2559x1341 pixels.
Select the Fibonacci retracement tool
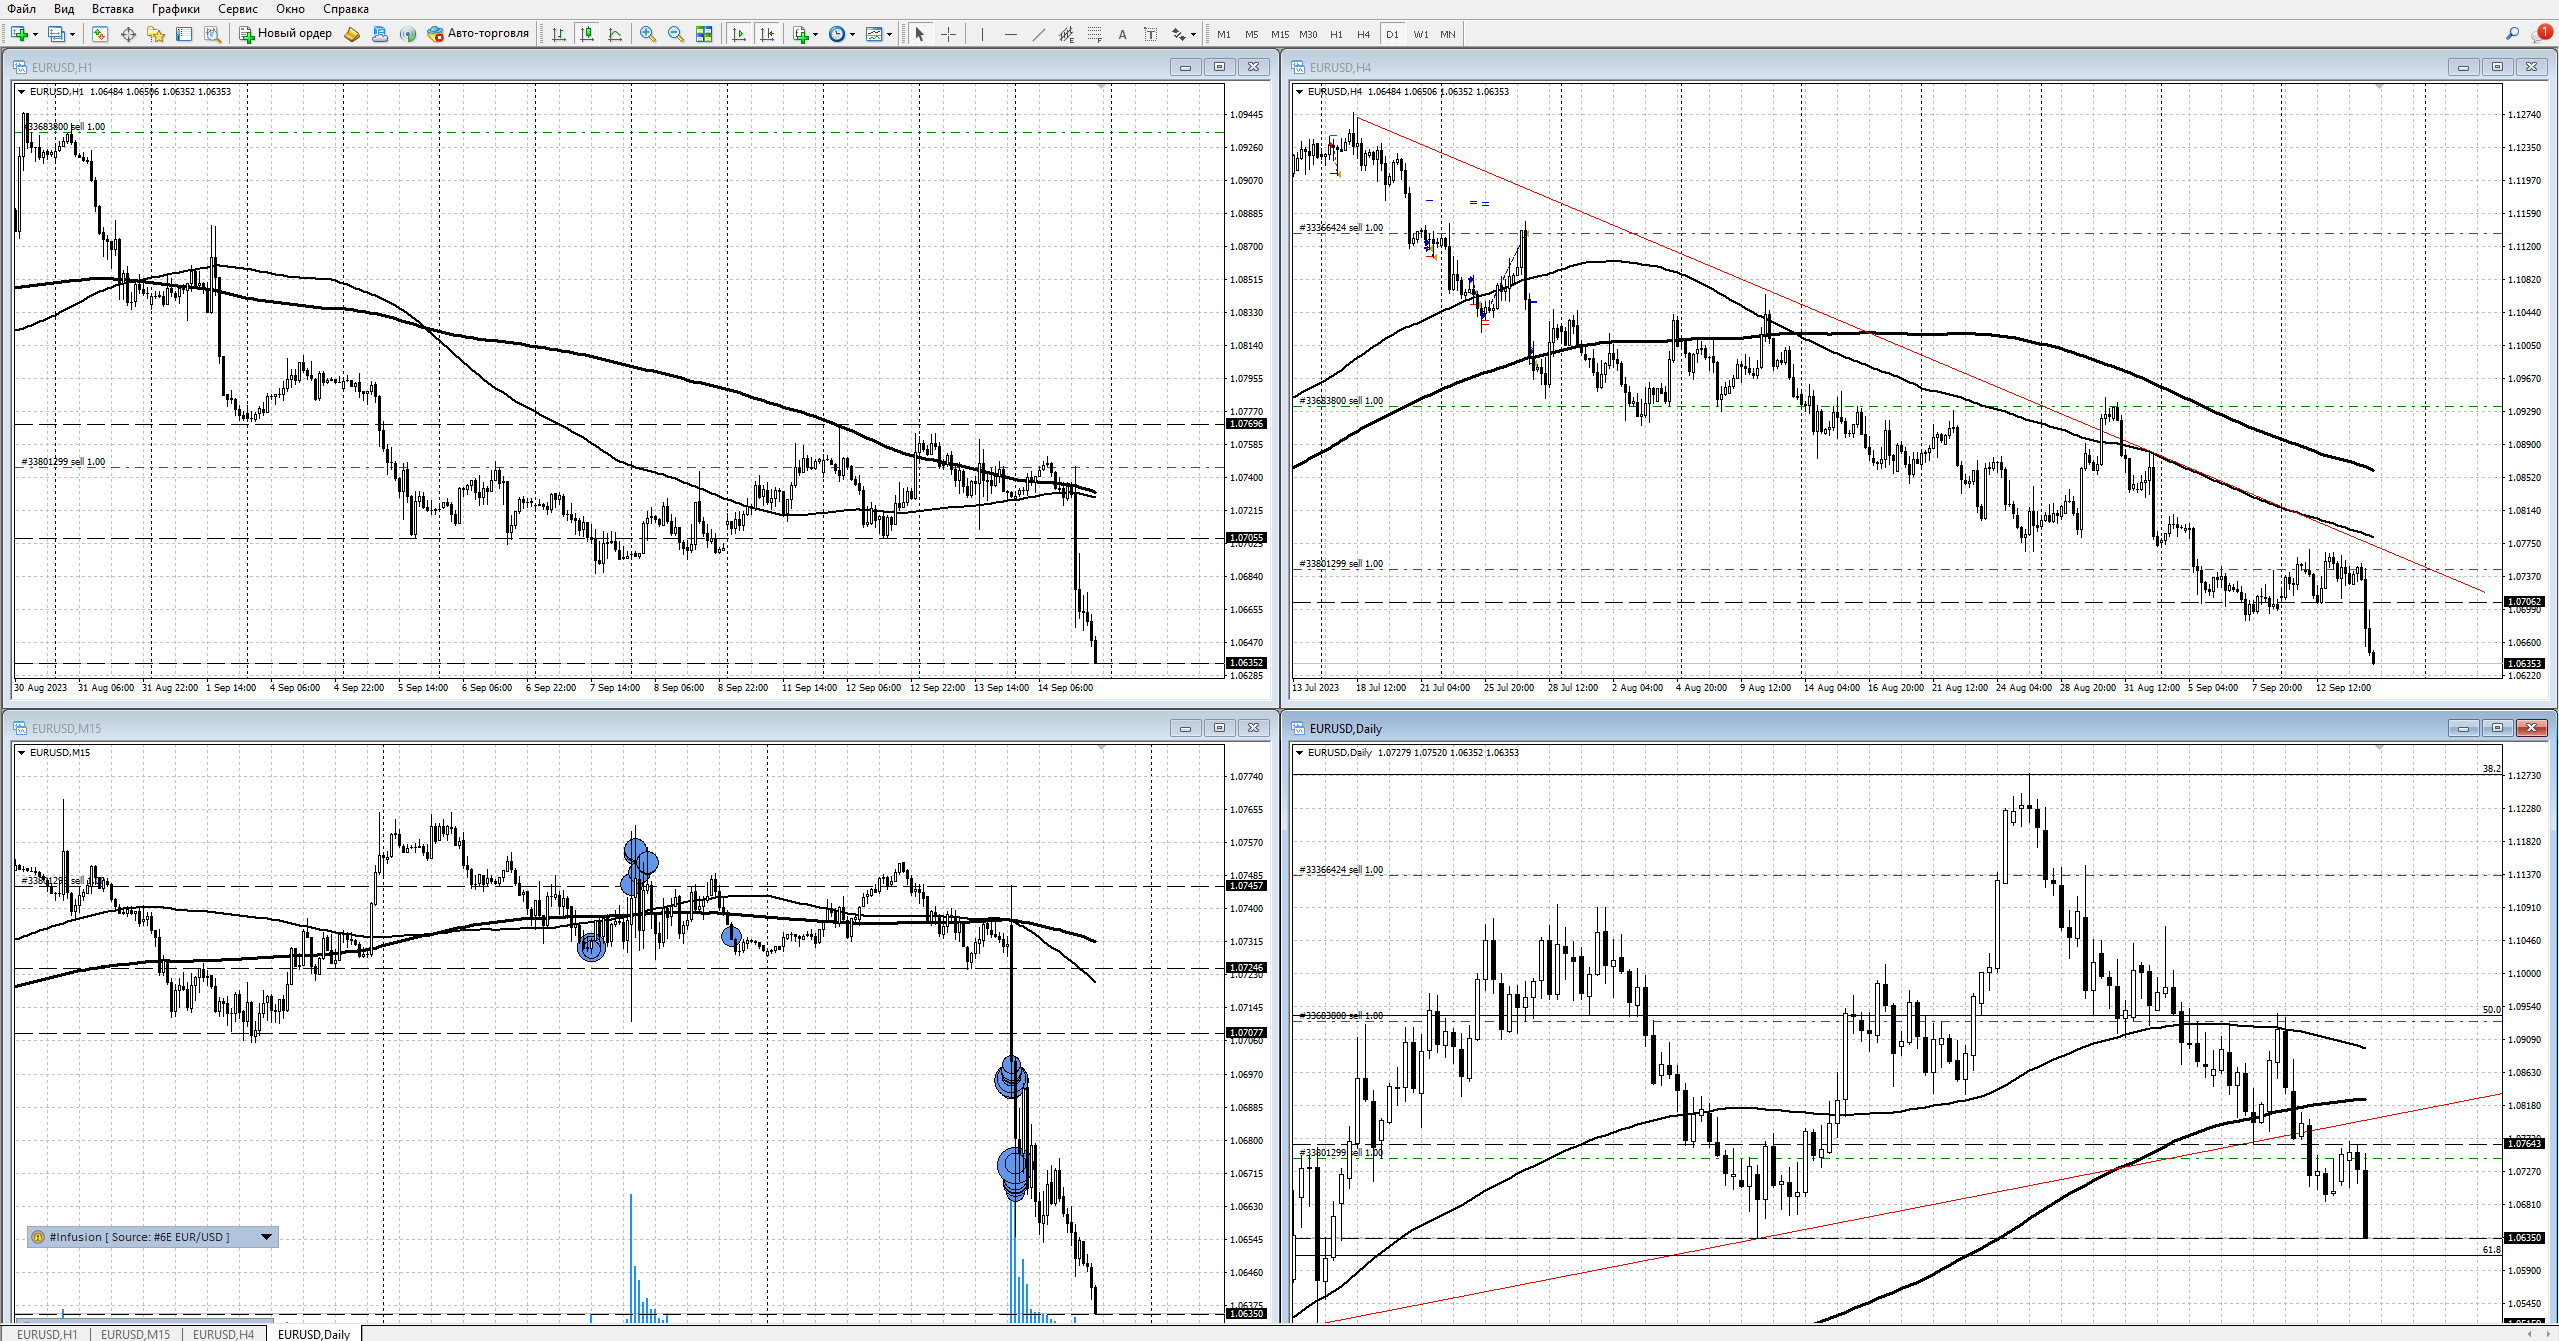pyautogui.click(x=1094, y=34)
